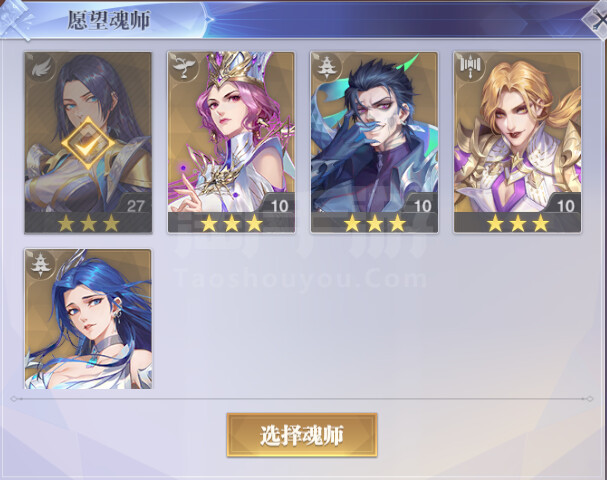Image resolution: width=607 pixels, height=480 pixels.
Task: Click the 选择魂师 confirm button
Action: (302, 435)
